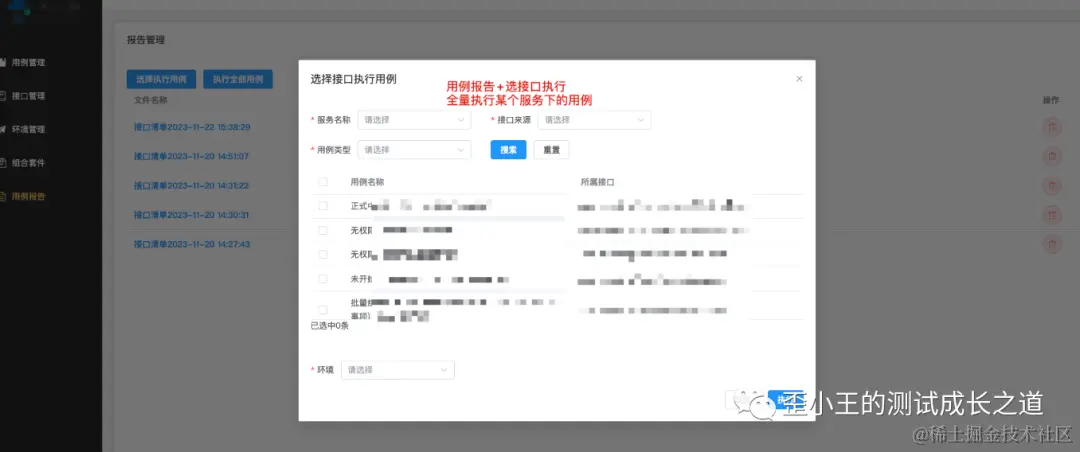Screen dimensions: 1080x452
Task: Click the 报告管理 page heading
Action: tap(145, 40)
